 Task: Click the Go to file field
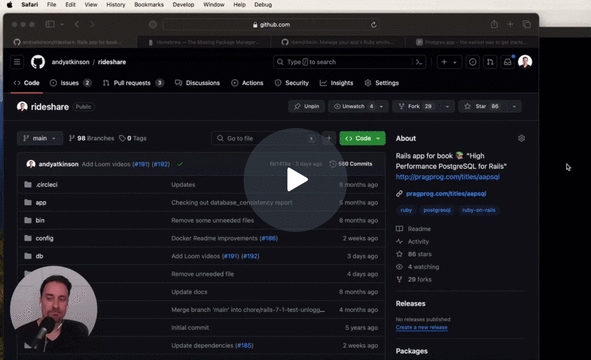pos(265,138)
